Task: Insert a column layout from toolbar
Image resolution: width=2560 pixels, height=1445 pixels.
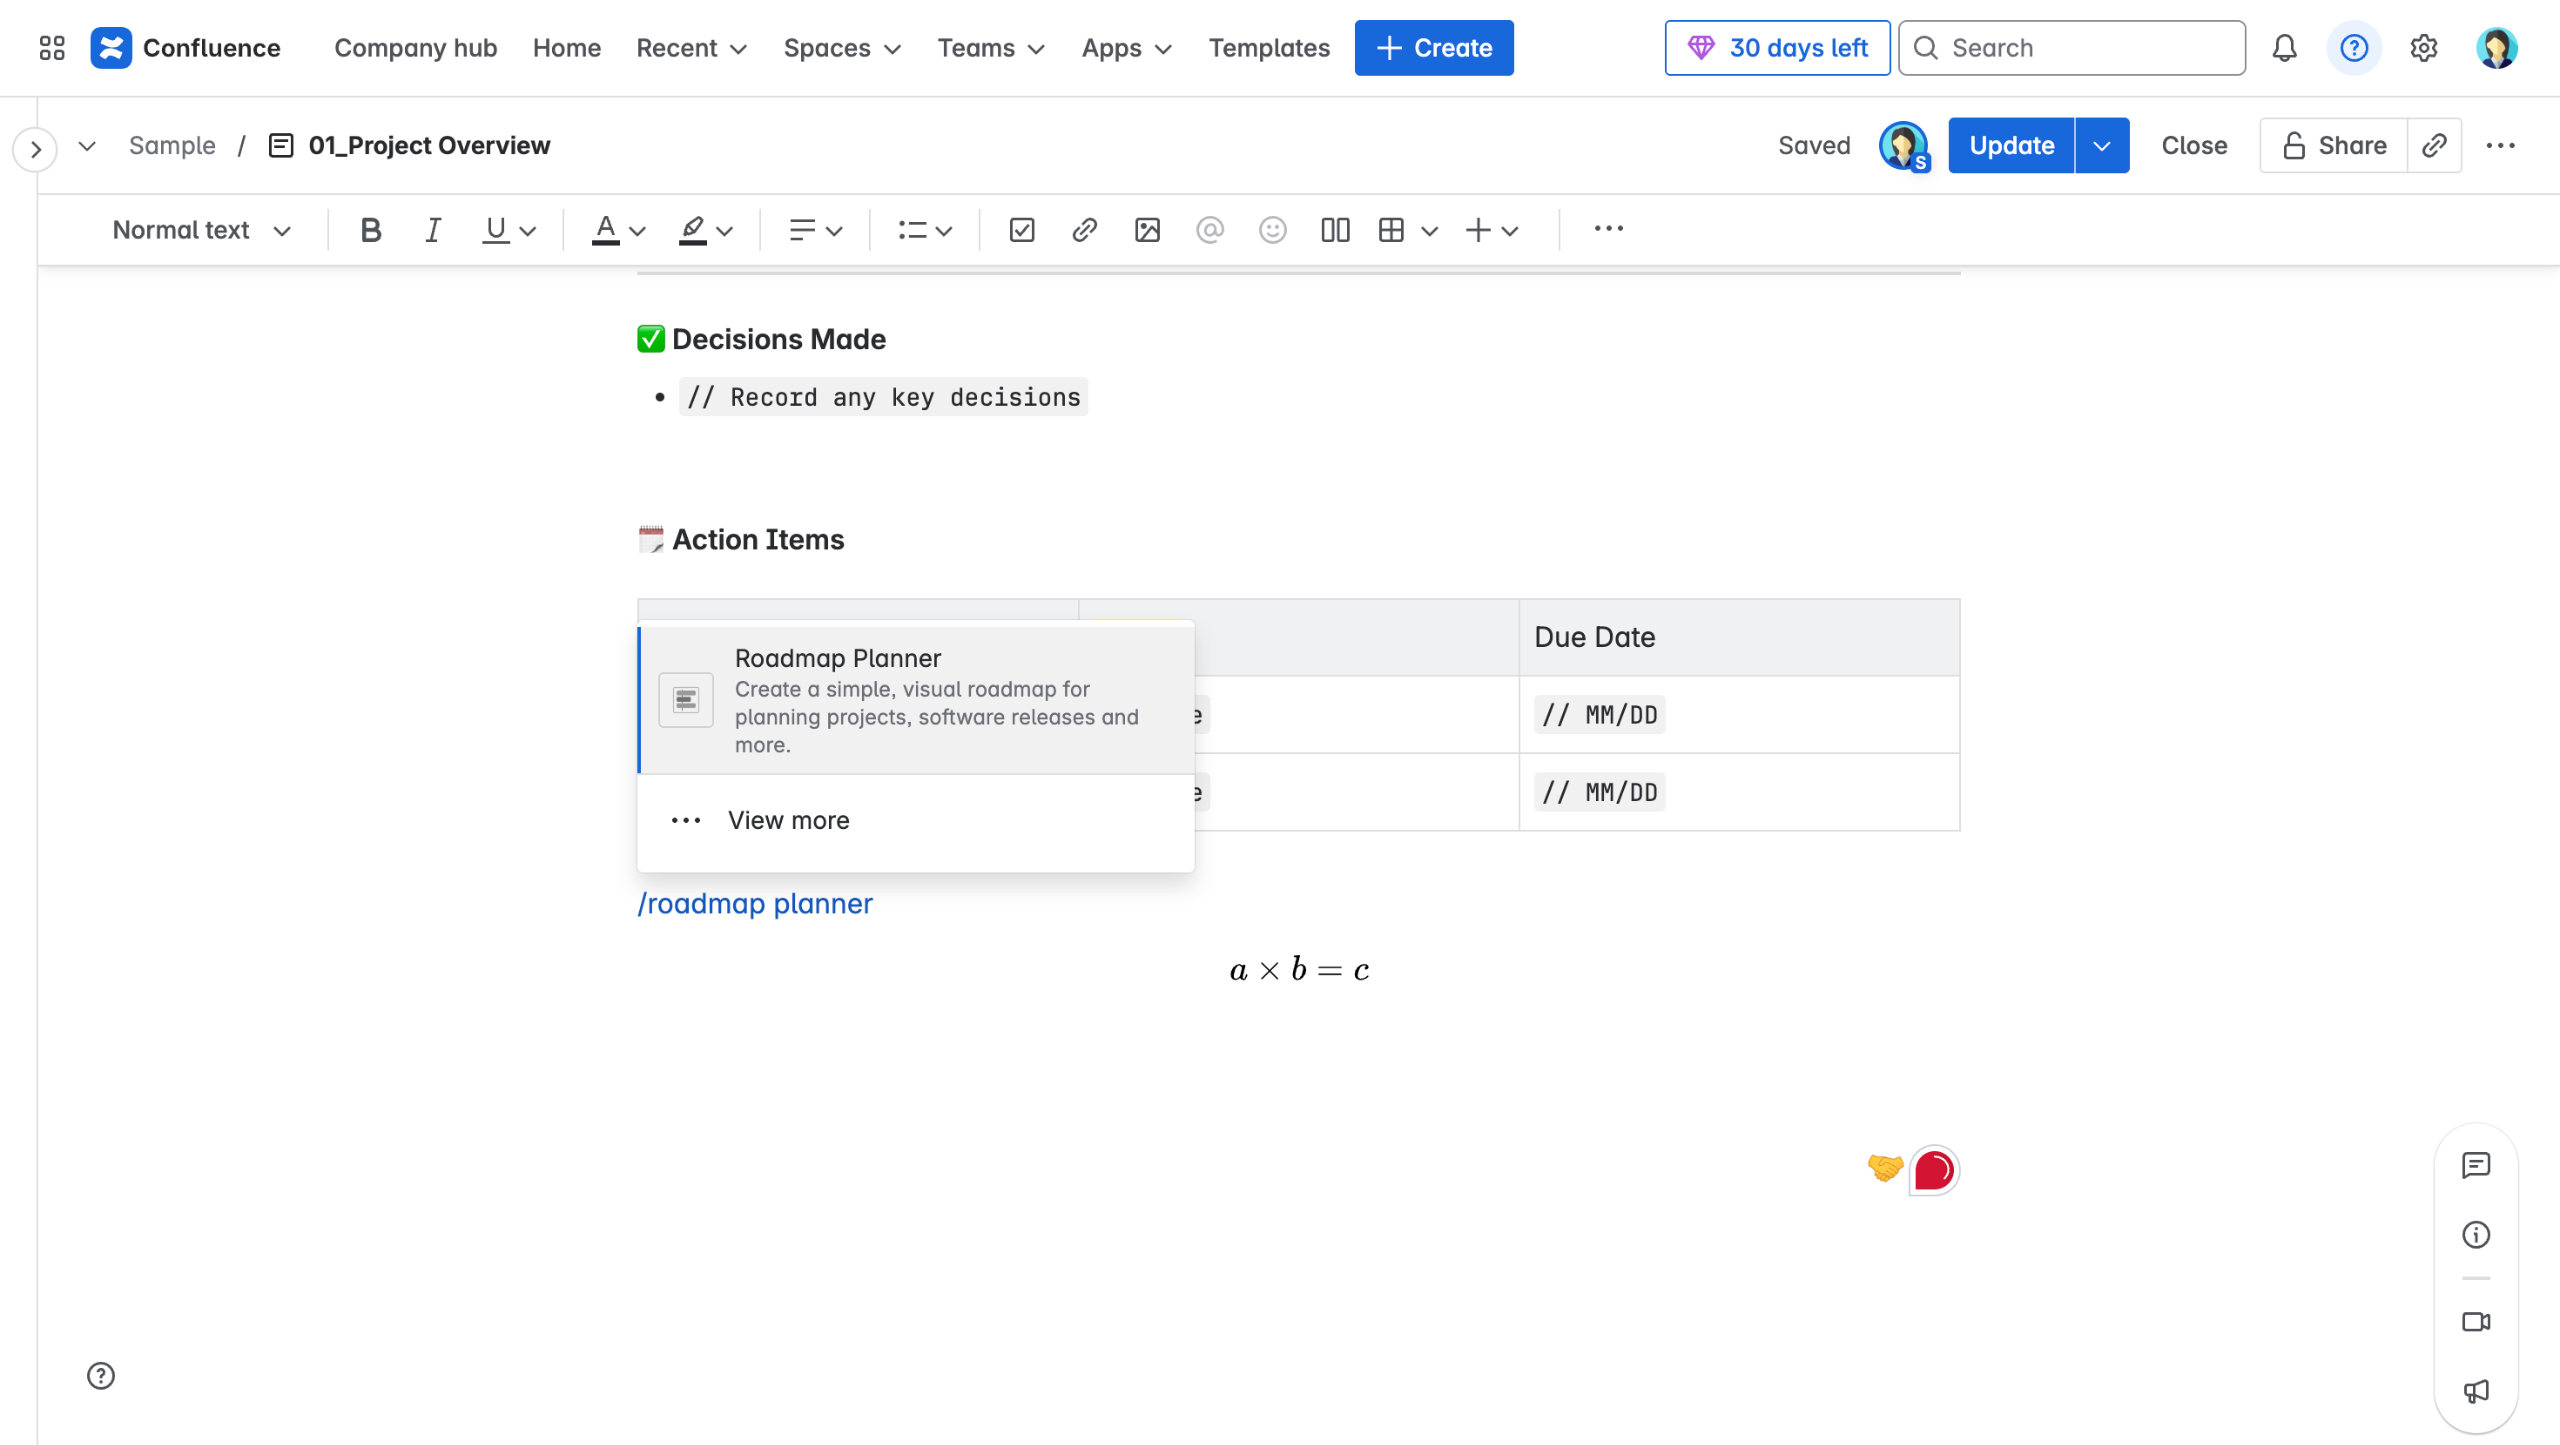Action: [1335, 230]
